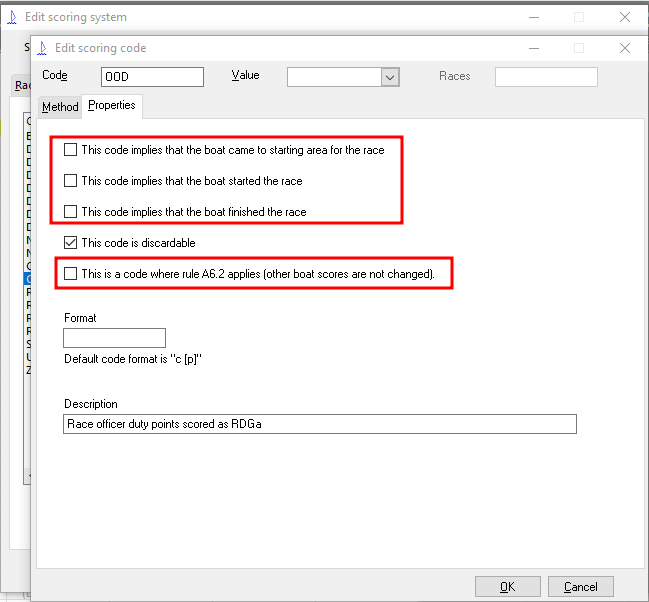Screen dimensions: 649x602
Task: Enable 'boat came to starting area' checkbox
Action: pyautogui.click(x=70, y=150)
